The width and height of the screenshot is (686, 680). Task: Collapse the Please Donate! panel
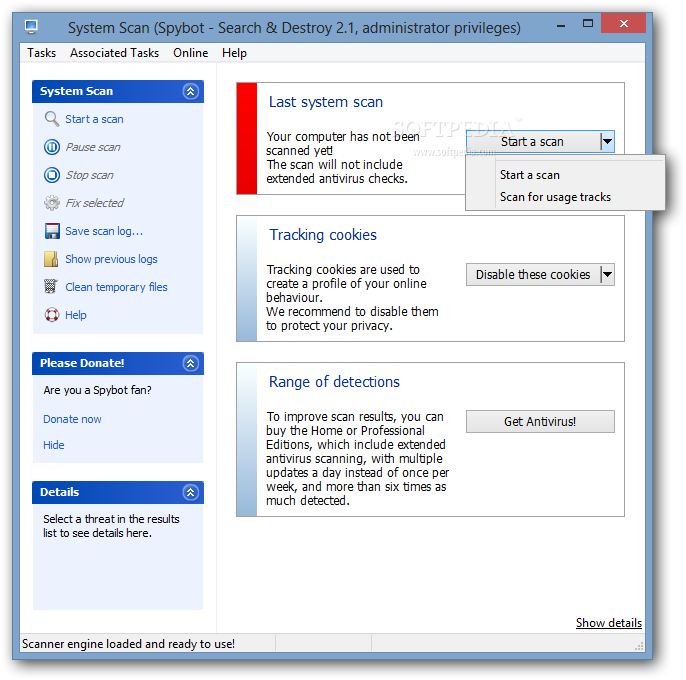tap(190, 363)
